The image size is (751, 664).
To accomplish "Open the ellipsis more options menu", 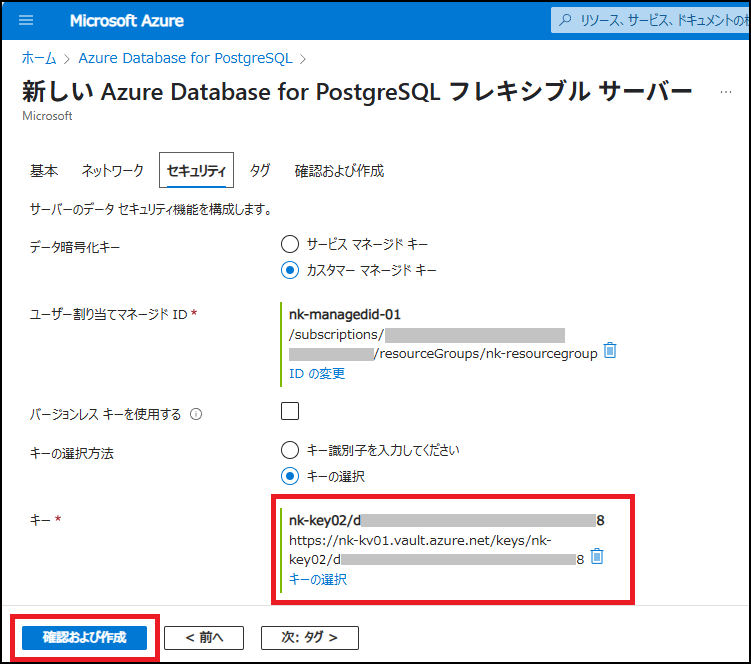I will pos(726,92).
